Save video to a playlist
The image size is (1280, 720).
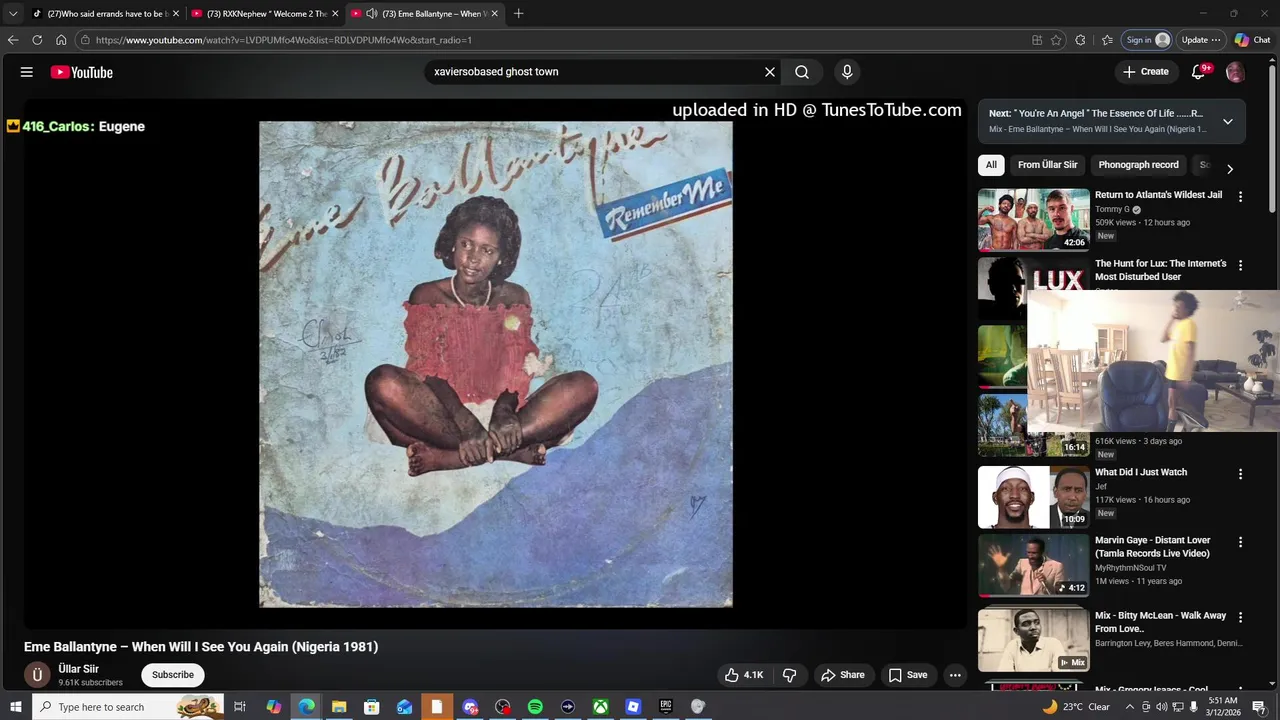(x=908, y=675)
